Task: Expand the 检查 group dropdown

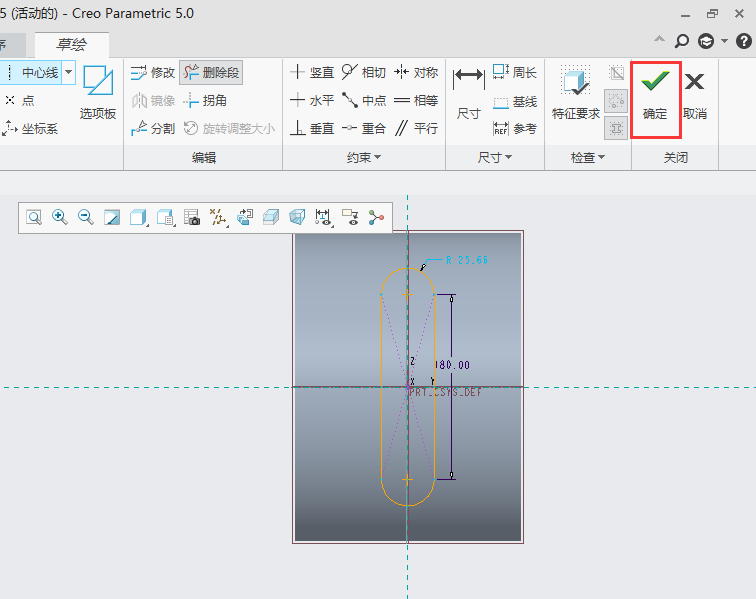Action: point(588,158)
